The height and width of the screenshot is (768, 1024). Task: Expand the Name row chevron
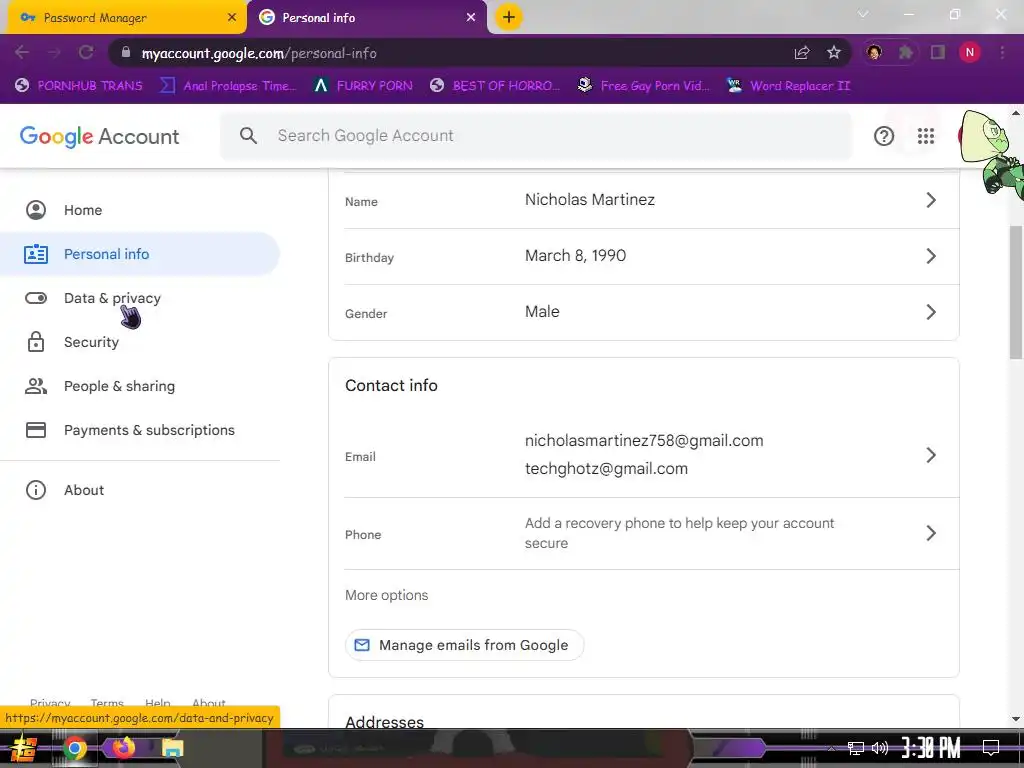pos(931,200)
